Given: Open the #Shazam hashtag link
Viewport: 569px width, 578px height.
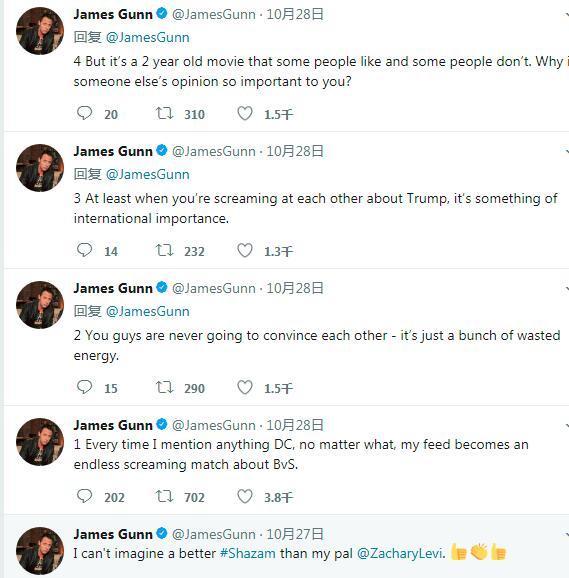Looking at the screenshot, I should [x=248, y=553].
